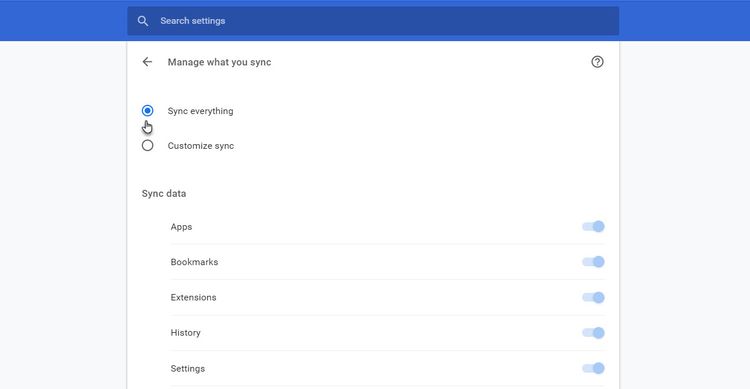
Task: Click the Sync data section heading
Action: [x=164, y=194]
